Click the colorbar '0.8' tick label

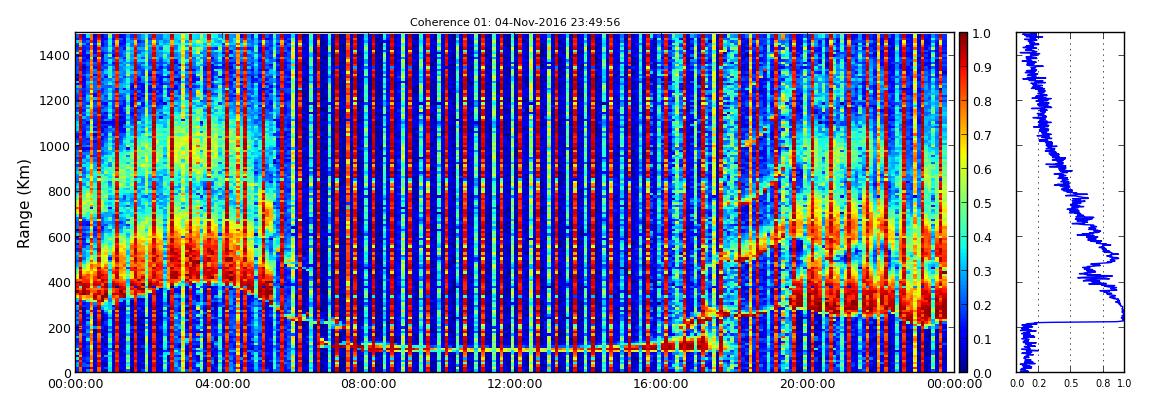pyautogui.click(x=981, y=101)
